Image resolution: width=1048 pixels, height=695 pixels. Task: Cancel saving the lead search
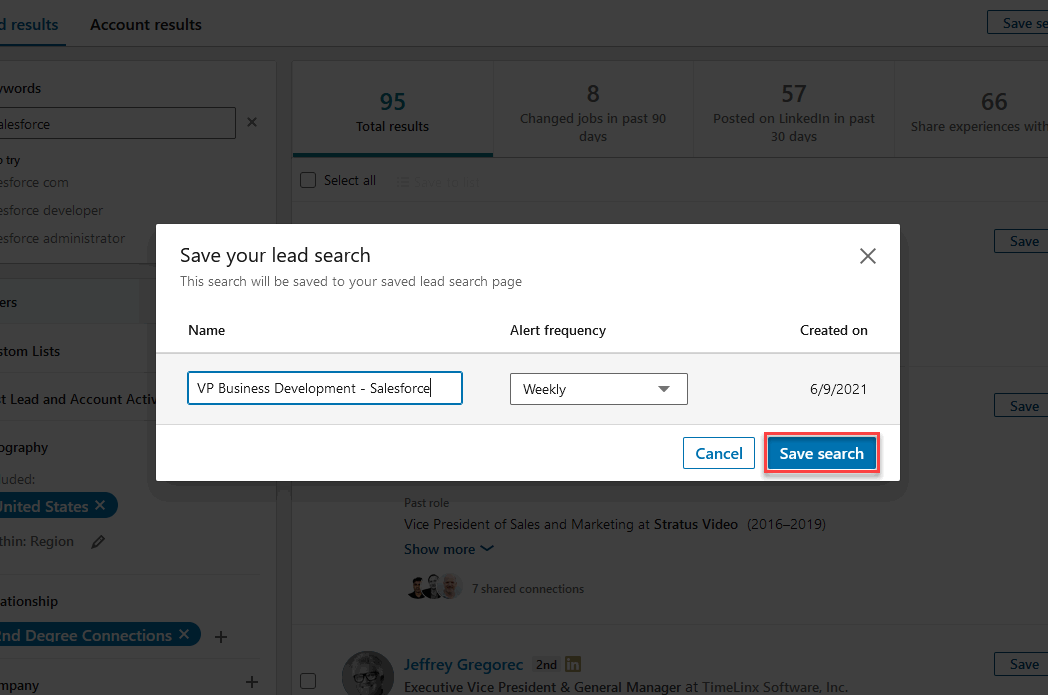tap(718, 453)
